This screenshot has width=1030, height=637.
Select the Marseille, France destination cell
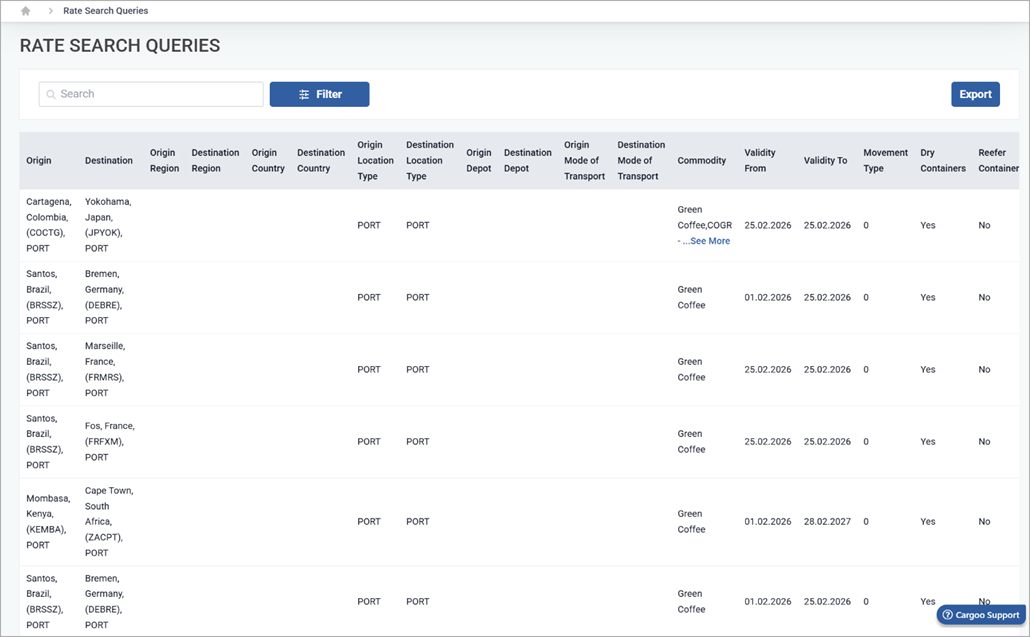click(105, 369)
